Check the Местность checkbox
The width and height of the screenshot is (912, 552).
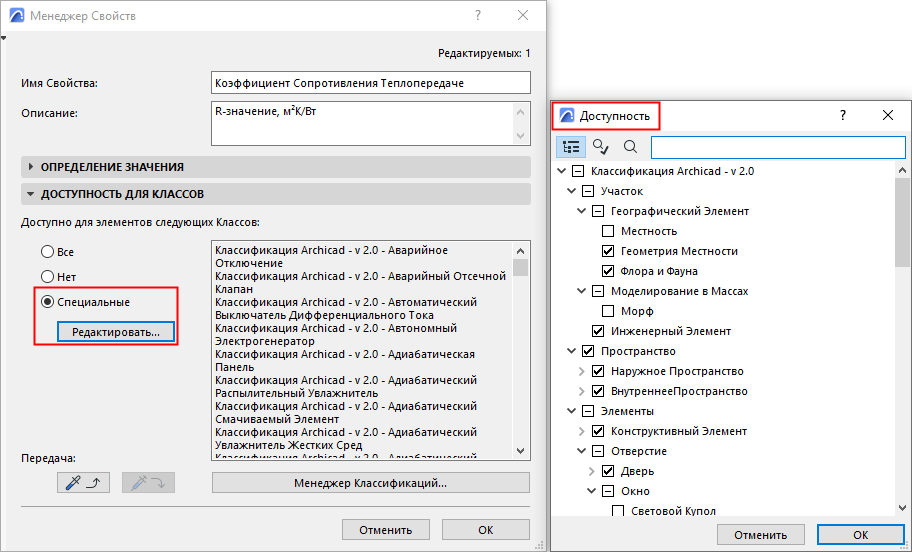point(608,231)
